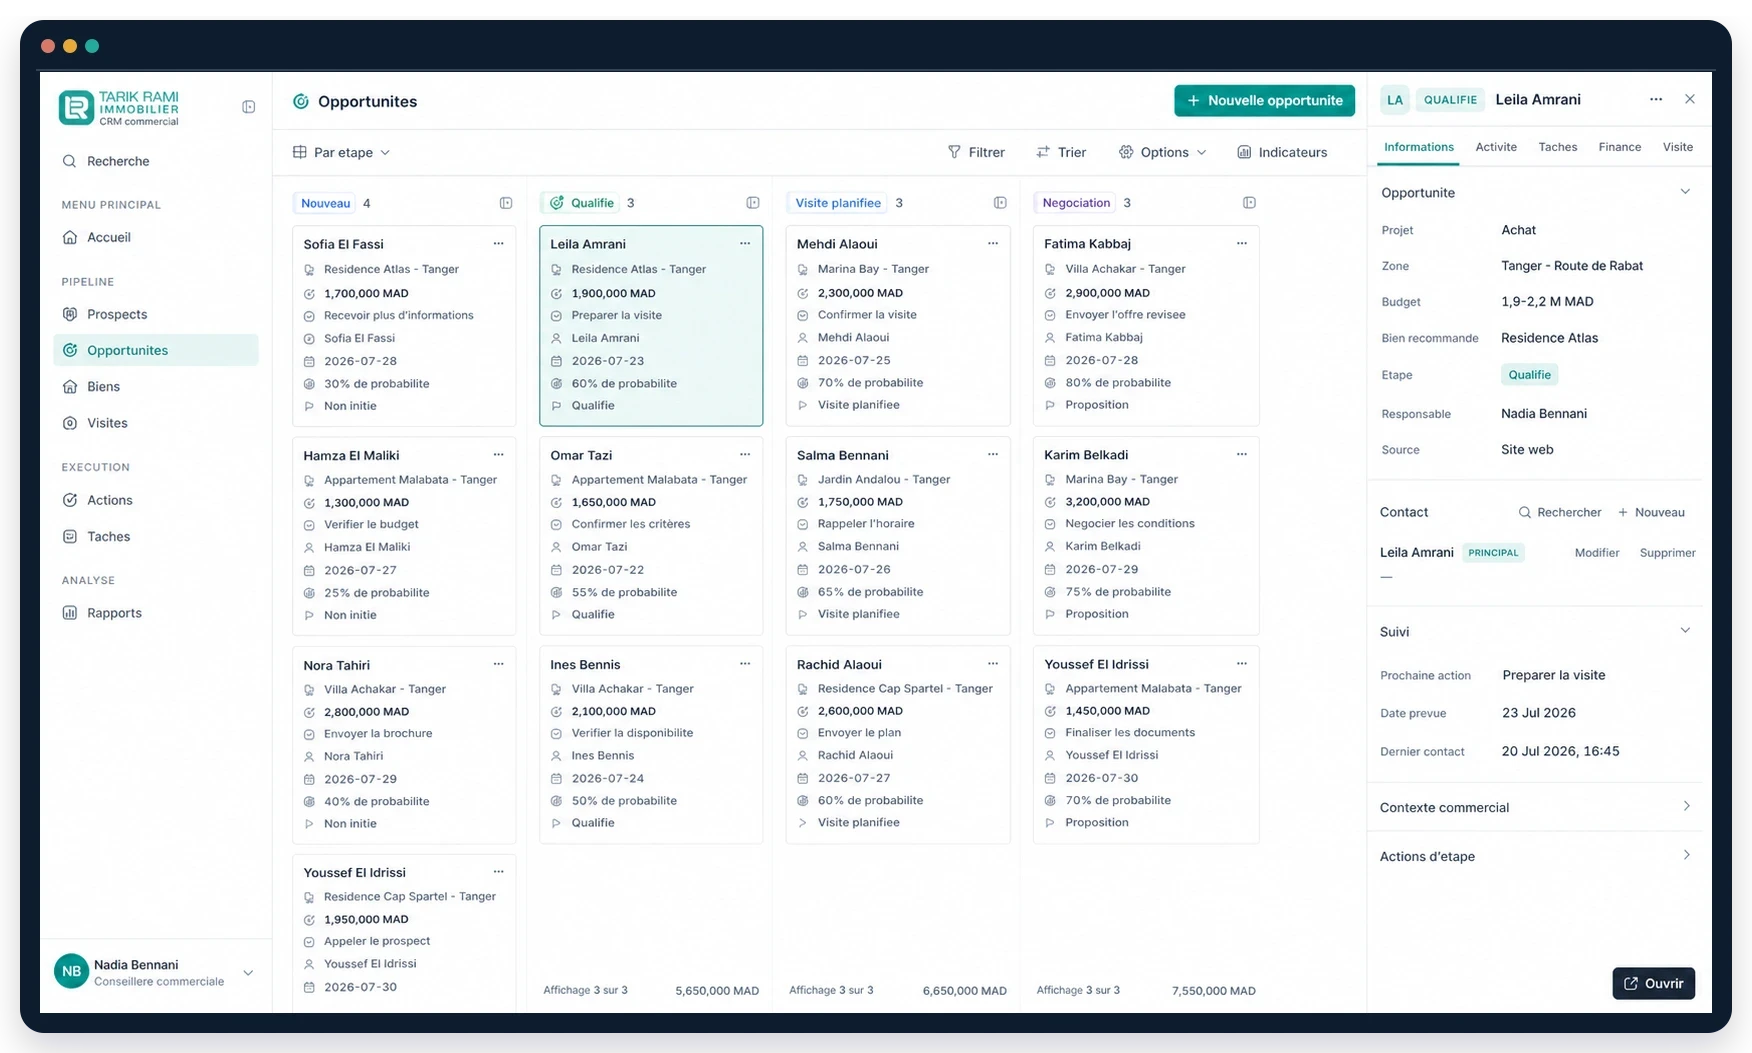1752x1053 pixels.
Task: Open options menu on Rachid Alaoui card
Action: [x=993, y=664]
